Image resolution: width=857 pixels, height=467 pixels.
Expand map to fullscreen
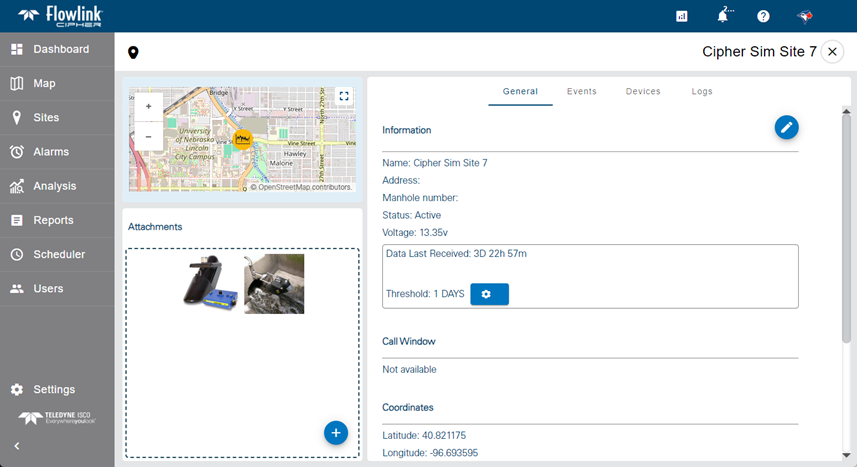[344, 96]
